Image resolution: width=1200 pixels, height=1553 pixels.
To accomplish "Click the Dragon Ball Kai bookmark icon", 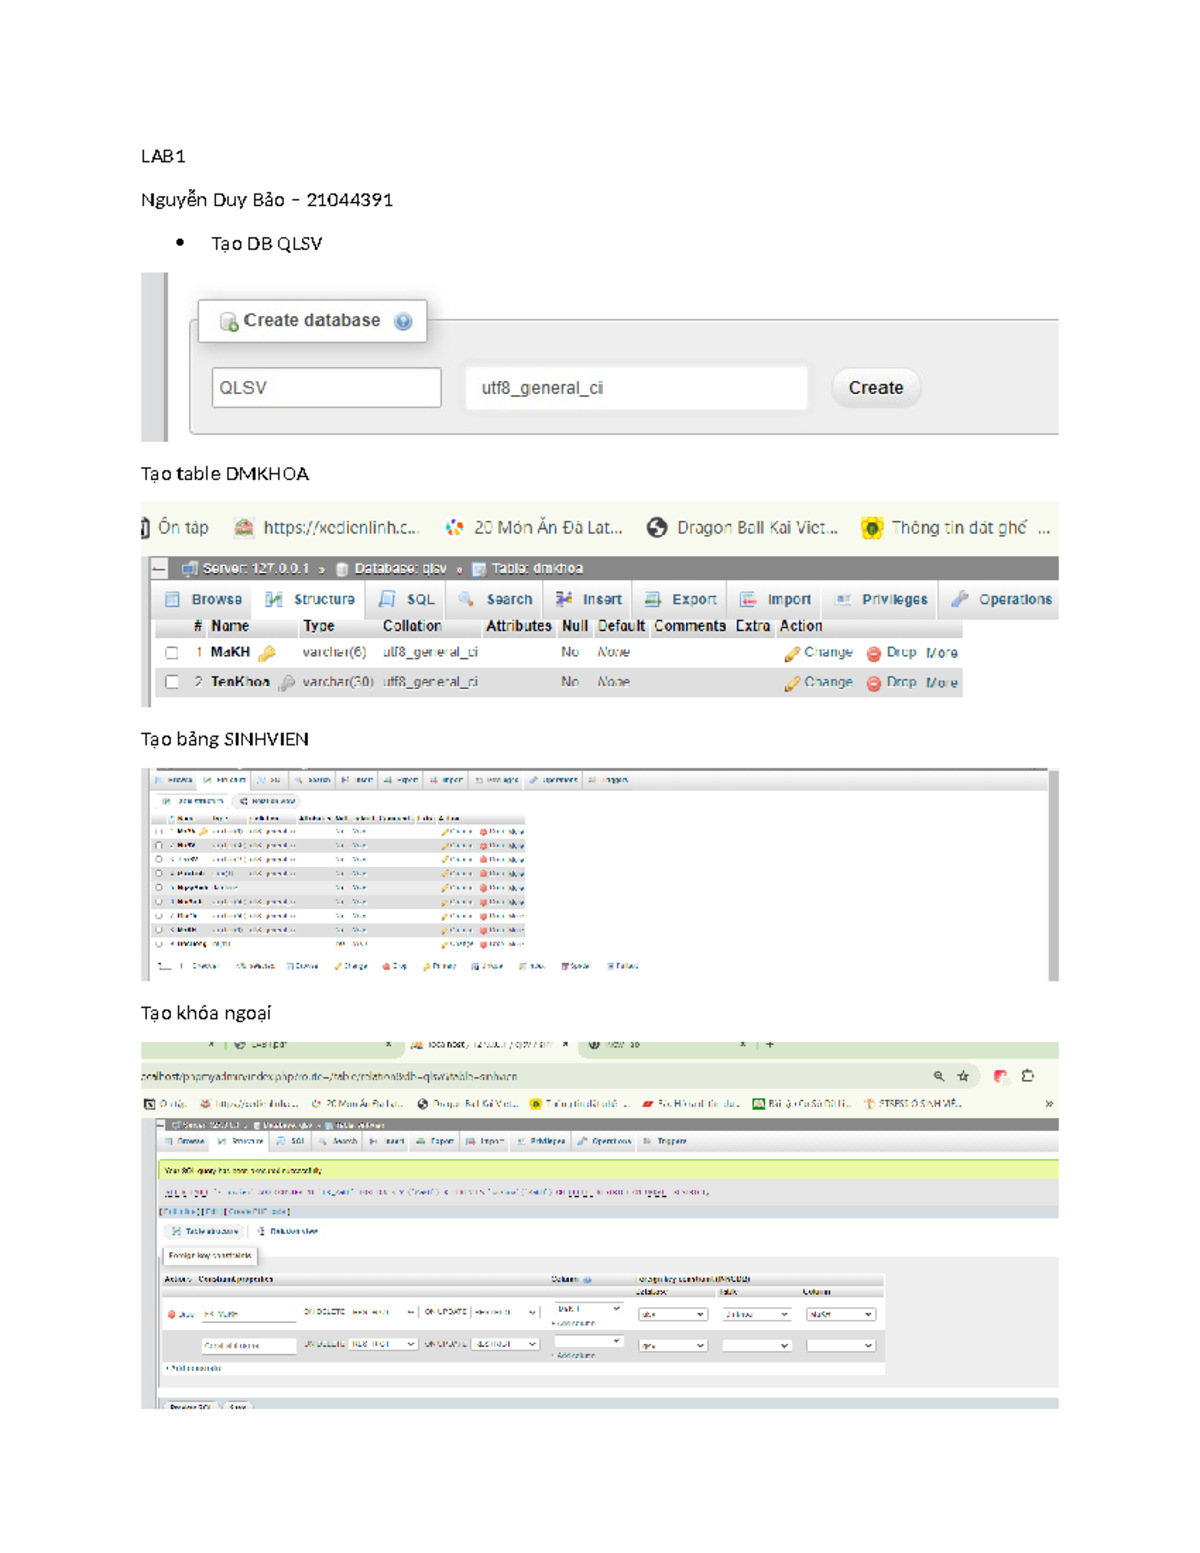I will pos(657,528).
